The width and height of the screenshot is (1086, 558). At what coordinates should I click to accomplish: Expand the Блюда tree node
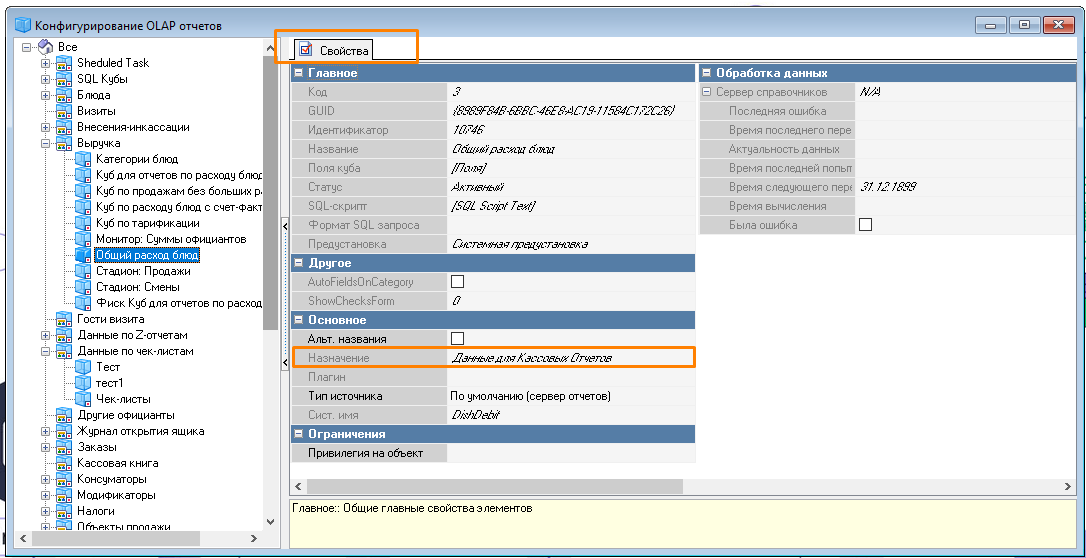point(45,95)
